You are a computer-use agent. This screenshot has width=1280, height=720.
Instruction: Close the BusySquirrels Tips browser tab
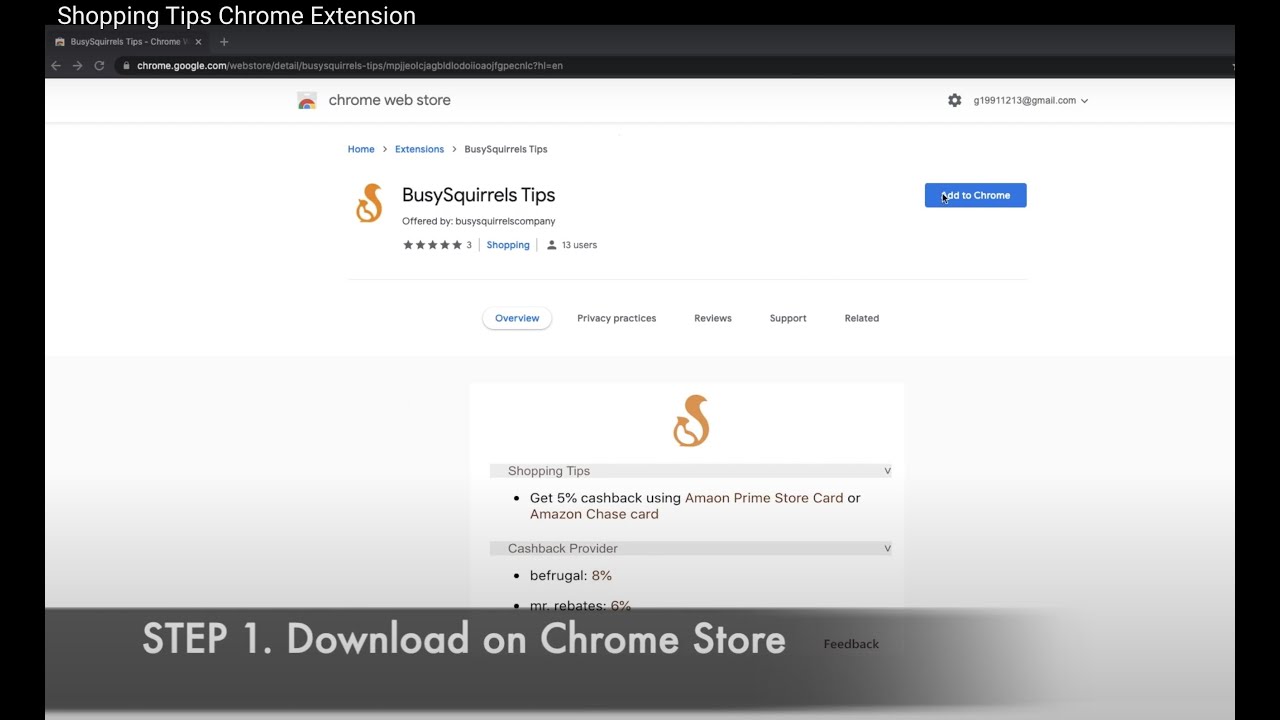pyautogui.click(x=198, y=42)
